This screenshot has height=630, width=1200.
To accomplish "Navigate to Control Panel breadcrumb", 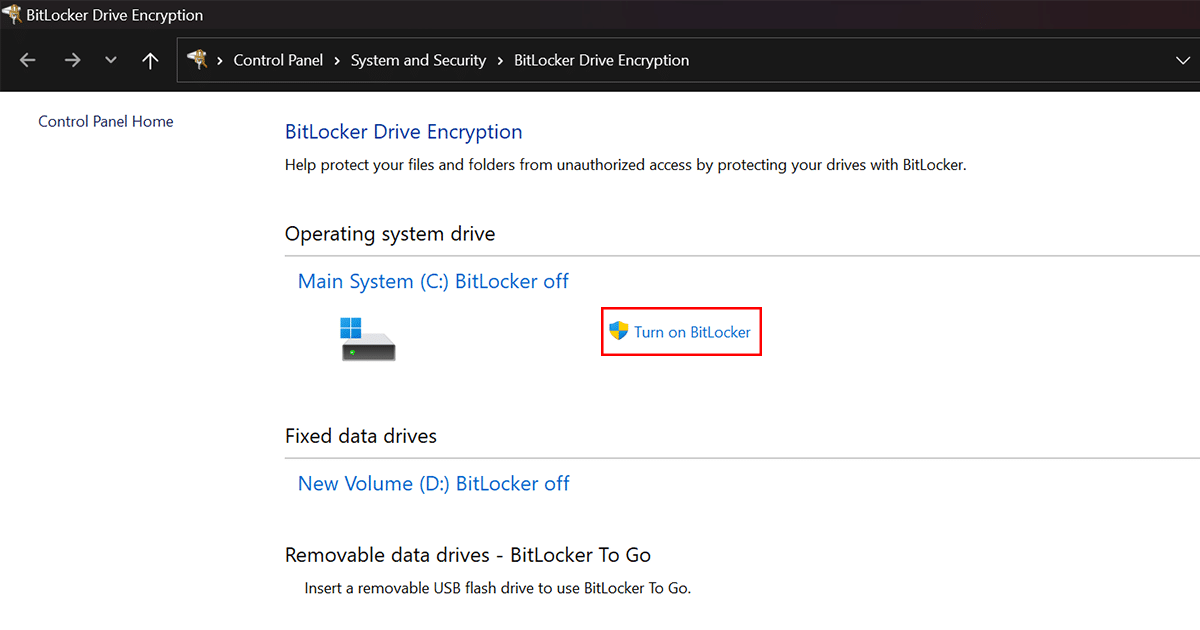I will 278,61.
